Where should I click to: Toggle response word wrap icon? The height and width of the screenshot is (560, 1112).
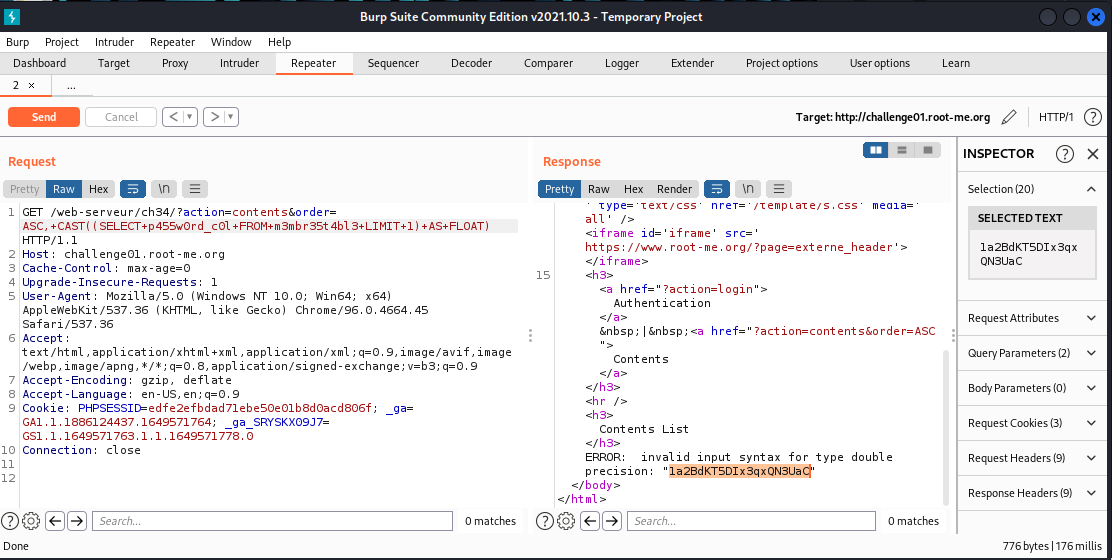tap(717, 189)
